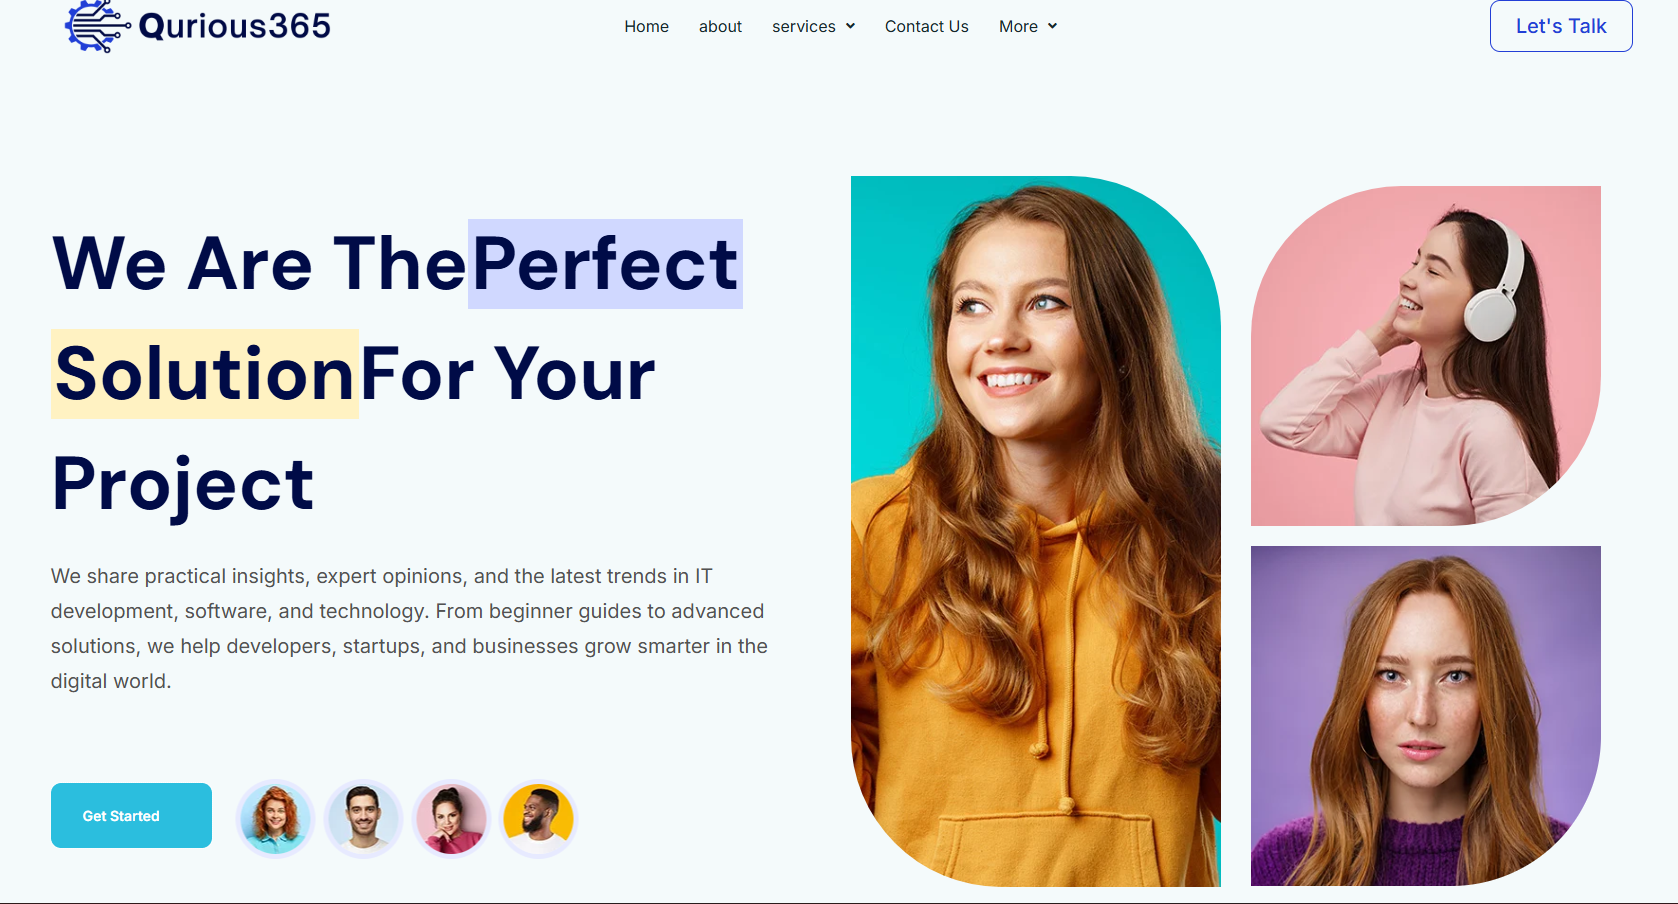Open the about page link
Viewport: 1678px width, 904px height.
tap(720, 26)
